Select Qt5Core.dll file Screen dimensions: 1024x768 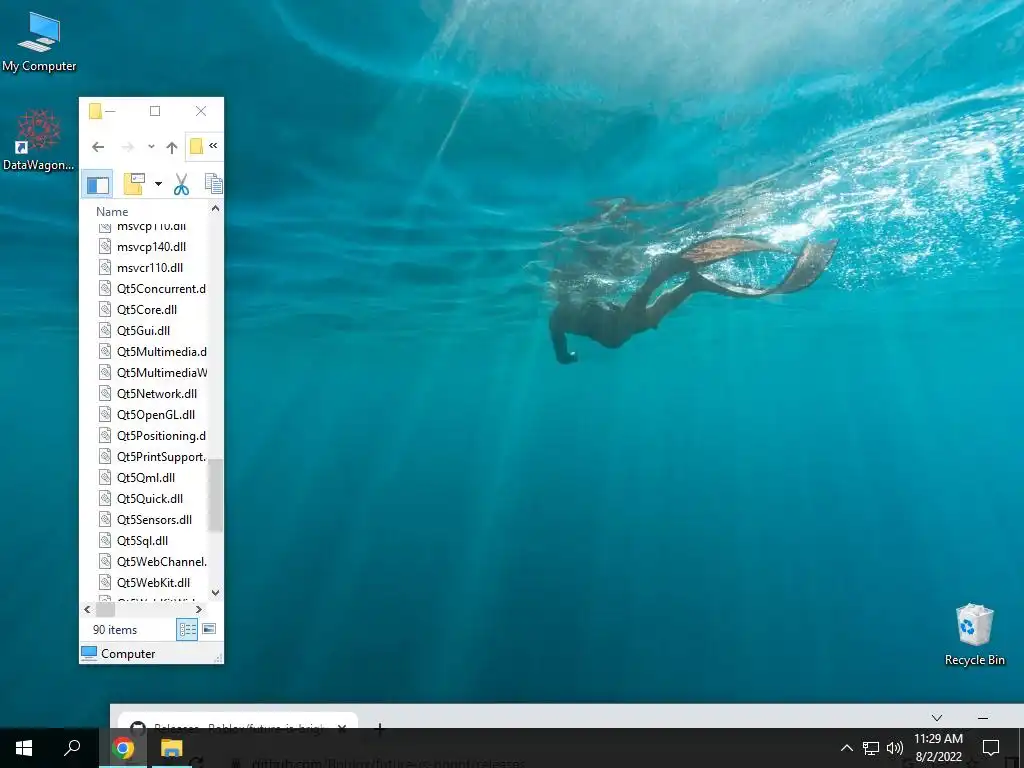point(147,310)
